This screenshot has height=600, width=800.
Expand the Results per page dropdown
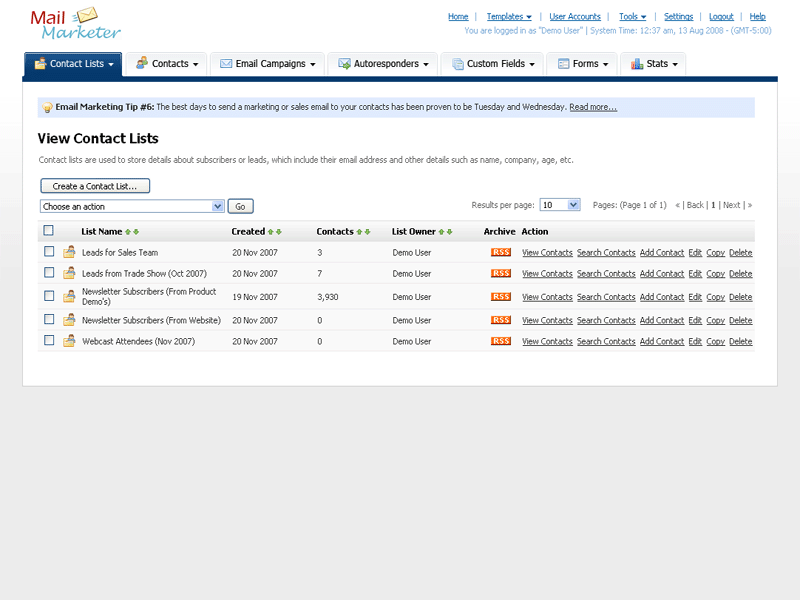point(560,205)
